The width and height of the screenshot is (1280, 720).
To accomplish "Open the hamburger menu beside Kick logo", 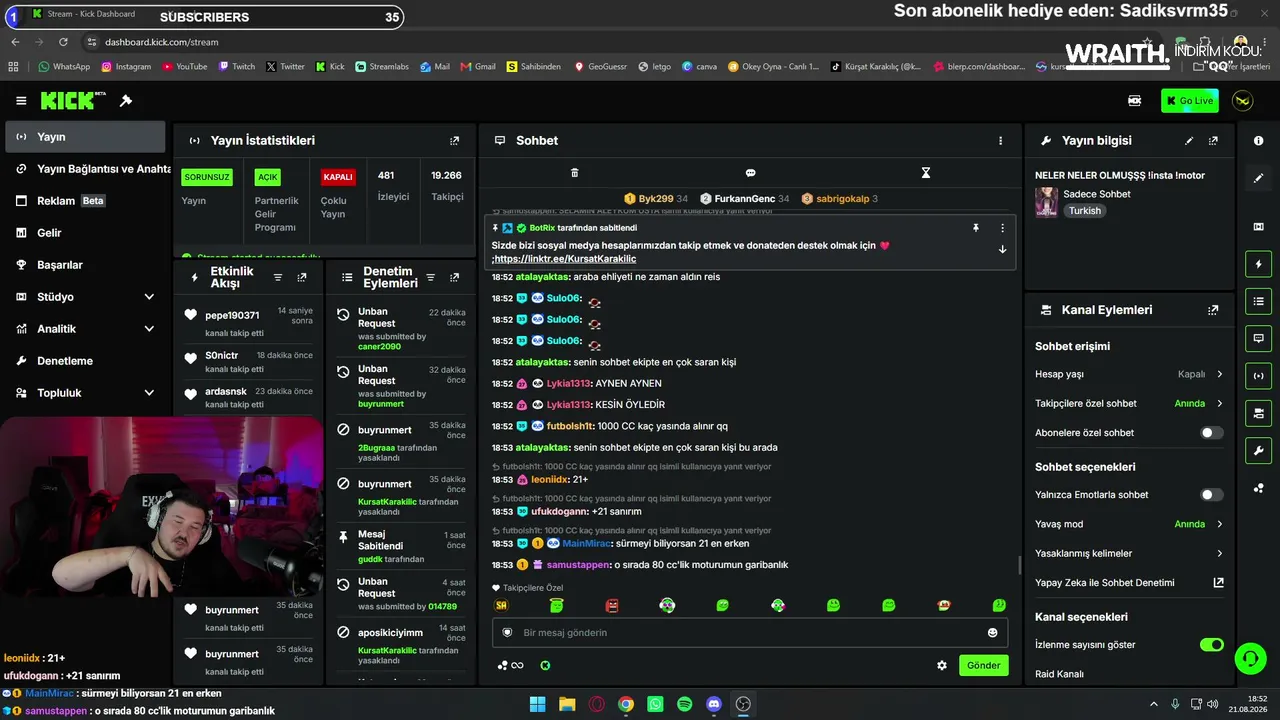I will [21, 101].
